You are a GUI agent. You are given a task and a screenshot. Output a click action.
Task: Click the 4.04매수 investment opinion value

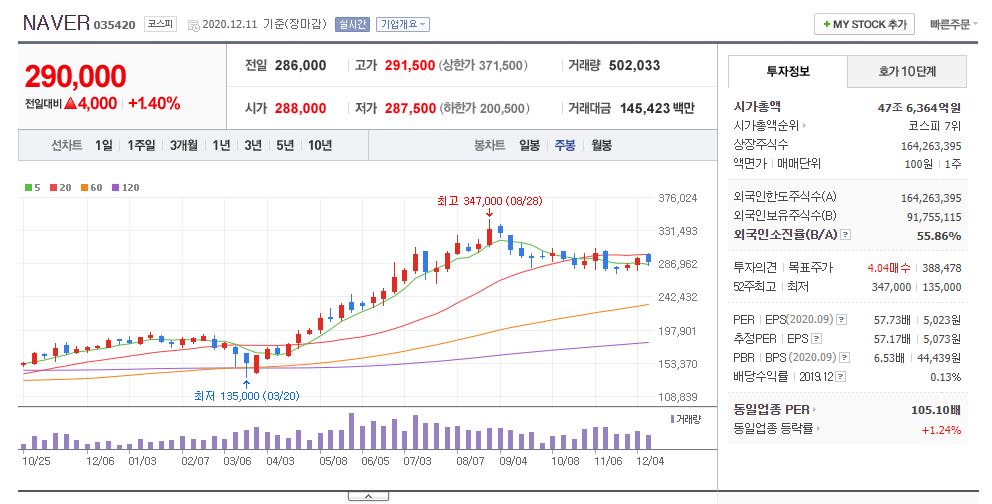click(x=890, y=268)
